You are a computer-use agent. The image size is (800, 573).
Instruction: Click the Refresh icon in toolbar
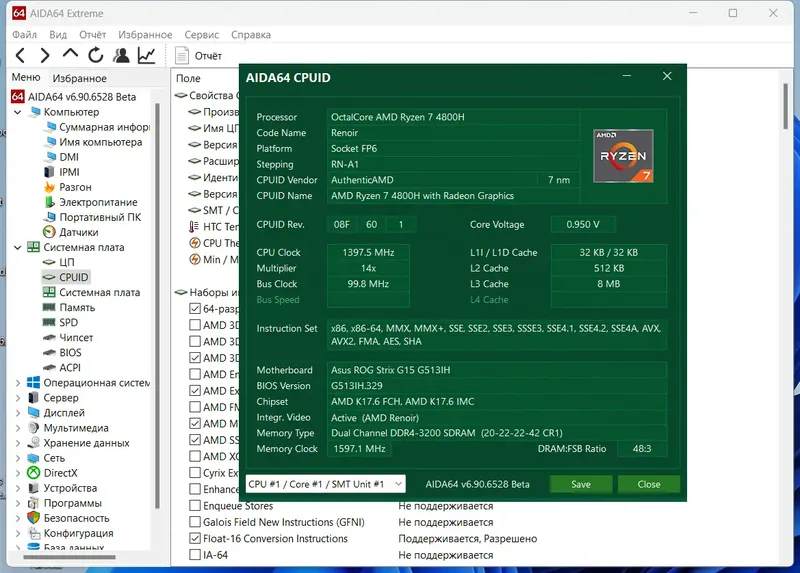click(x=96, y=56)
